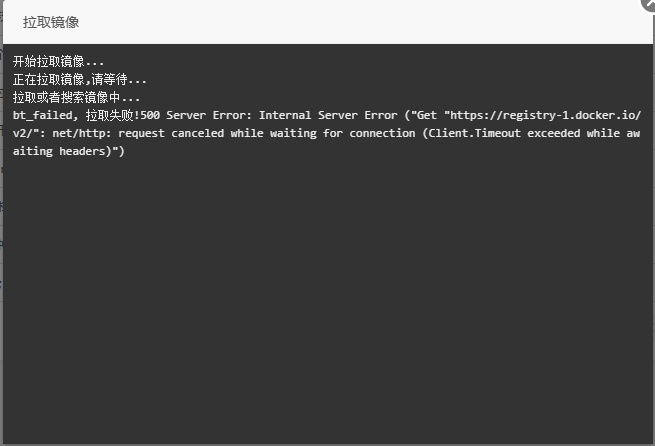Click the bt_failed text in log
This screenshot has height=446, width=655.
click(x=42, y=115)
